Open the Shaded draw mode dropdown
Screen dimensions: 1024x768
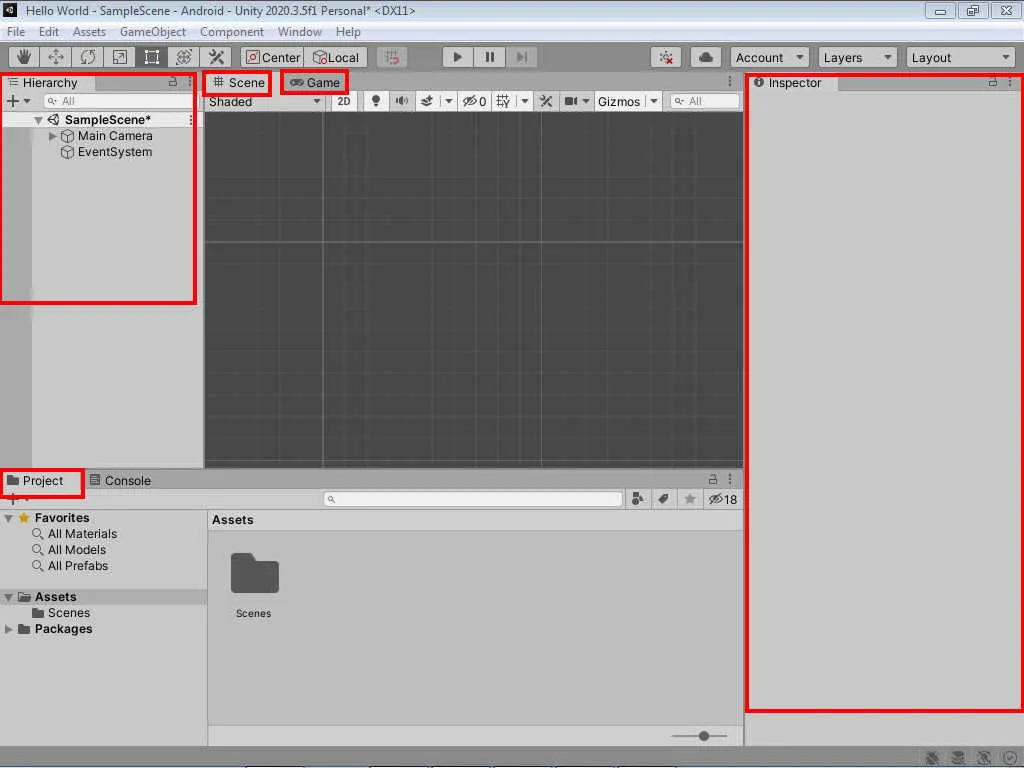(x=264, y=101)
